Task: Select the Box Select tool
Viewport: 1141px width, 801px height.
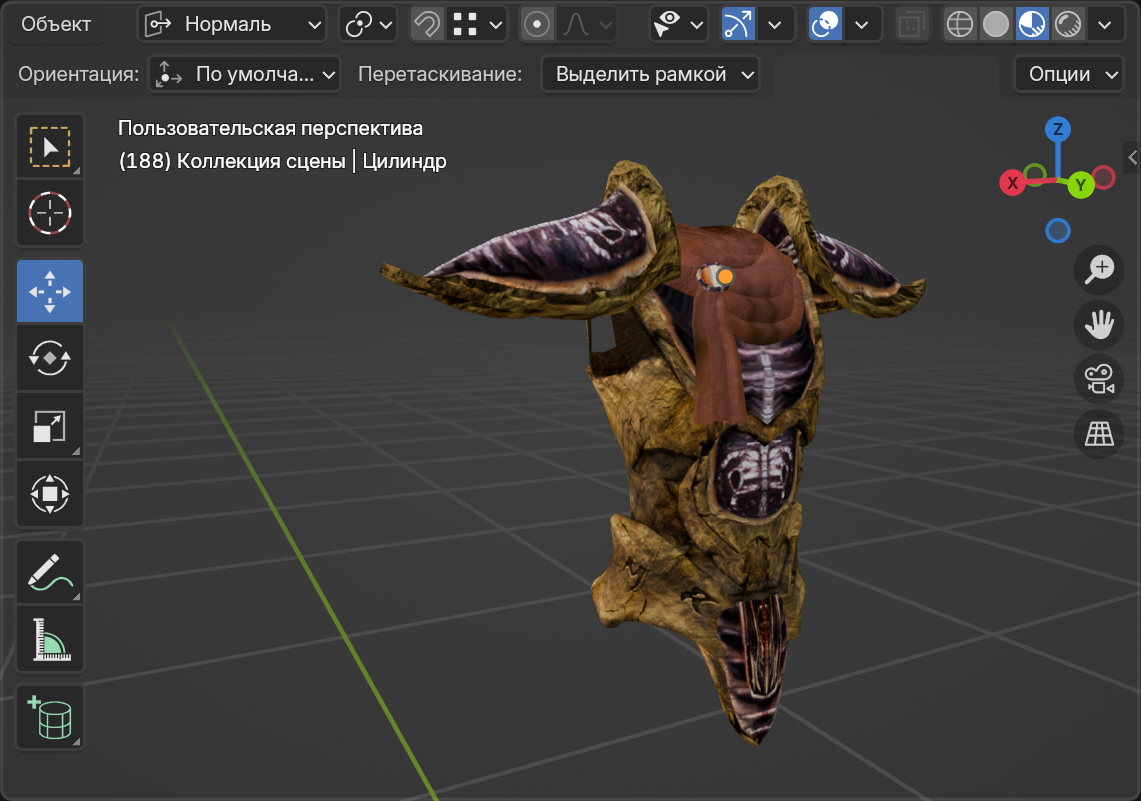Action: 50,147
